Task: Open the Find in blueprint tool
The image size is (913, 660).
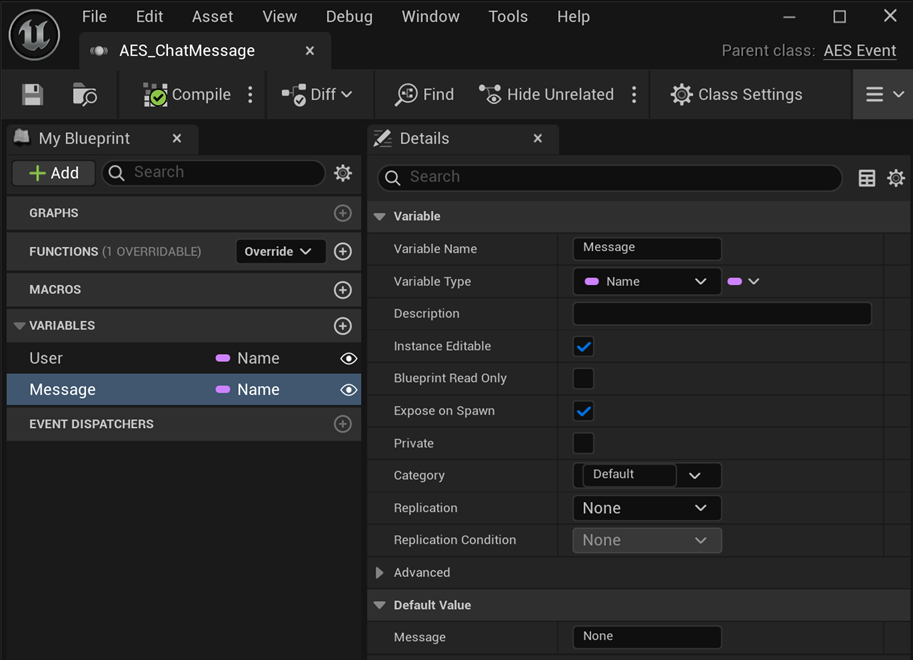Action: 424,95
